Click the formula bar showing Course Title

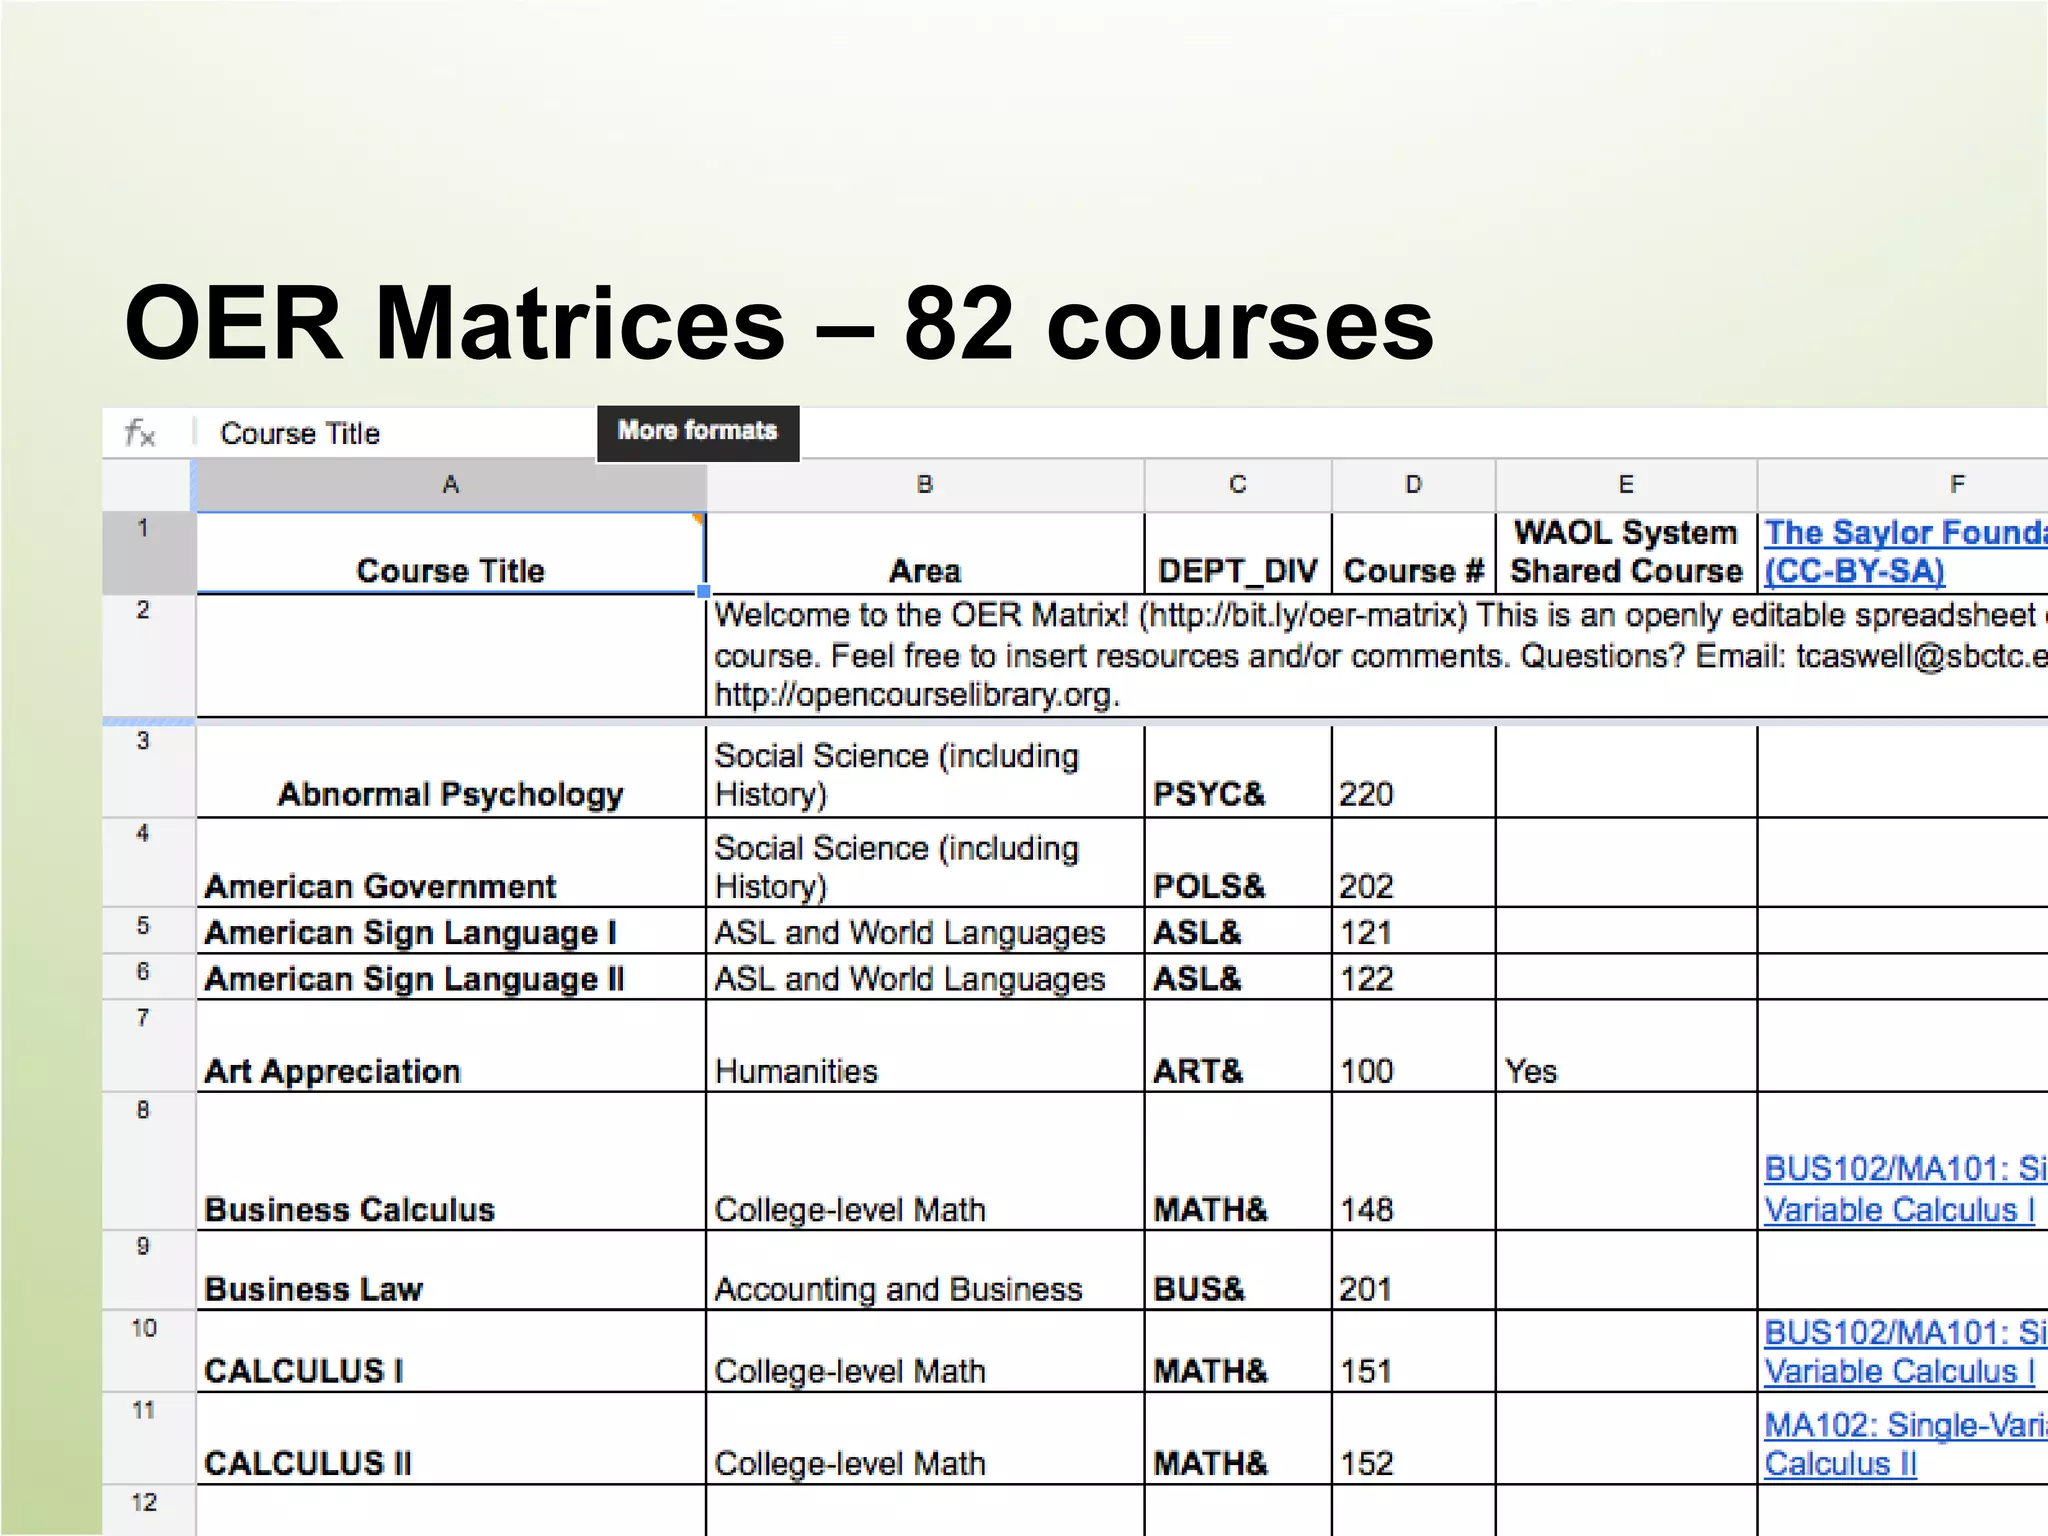click(300, 434)
